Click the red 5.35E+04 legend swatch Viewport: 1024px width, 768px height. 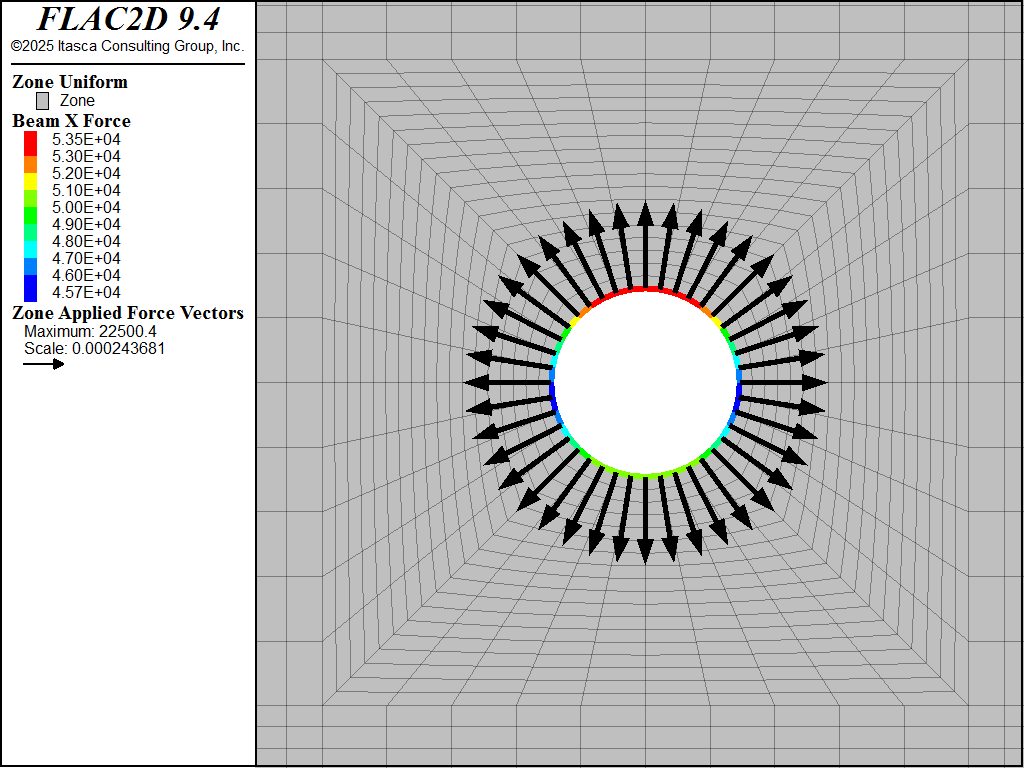click(30, 144)
